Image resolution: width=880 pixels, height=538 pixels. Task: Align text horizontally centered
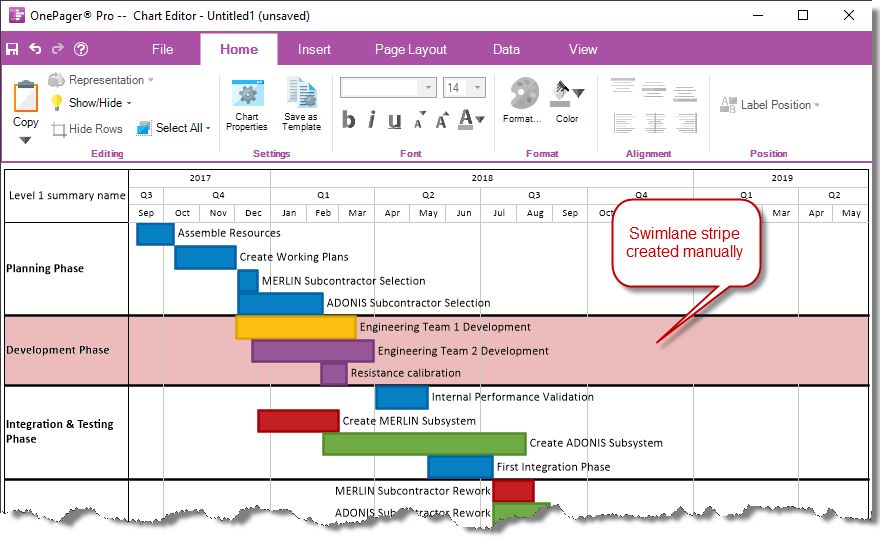pos(655,123)
